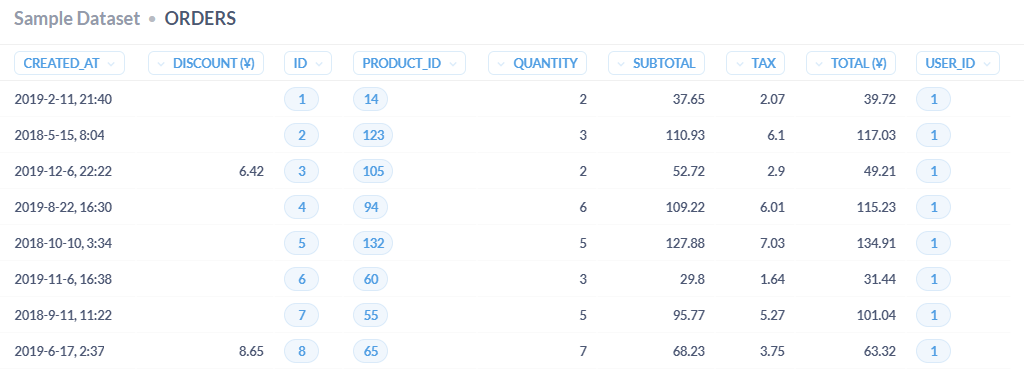Open product ID 65 link
The image size is (1024, 369).
370,351
